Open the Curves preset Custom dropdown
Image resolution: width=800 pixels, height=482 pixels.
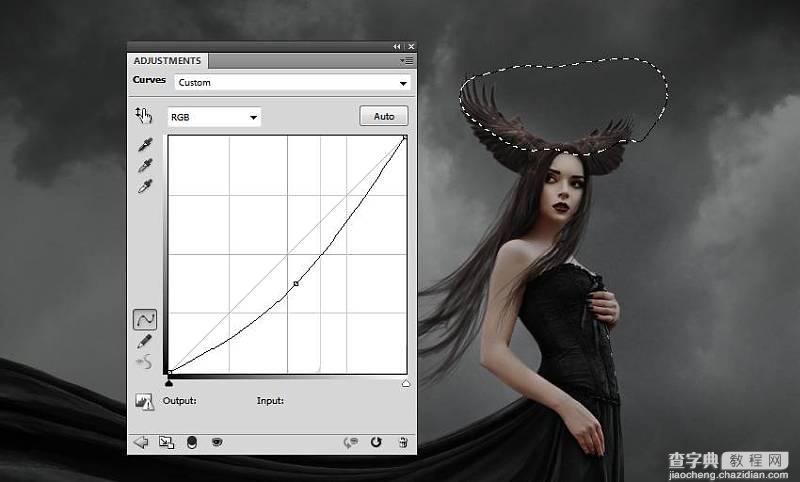coord(292,83)
